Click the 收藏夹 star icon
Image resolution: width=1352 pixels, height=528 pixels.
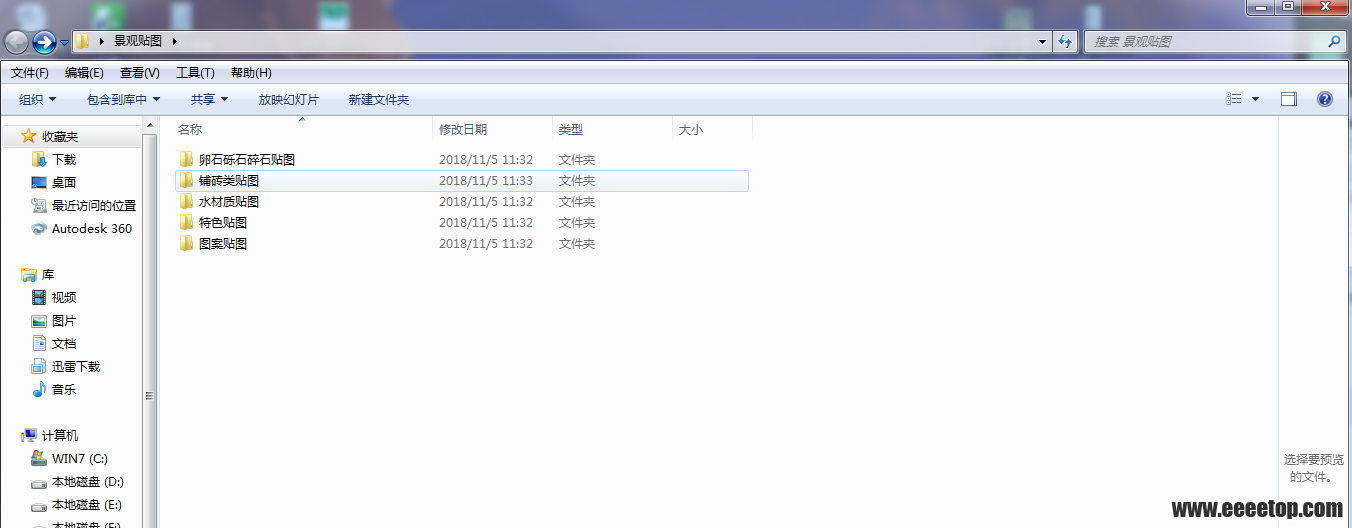(x=28, y=136)
